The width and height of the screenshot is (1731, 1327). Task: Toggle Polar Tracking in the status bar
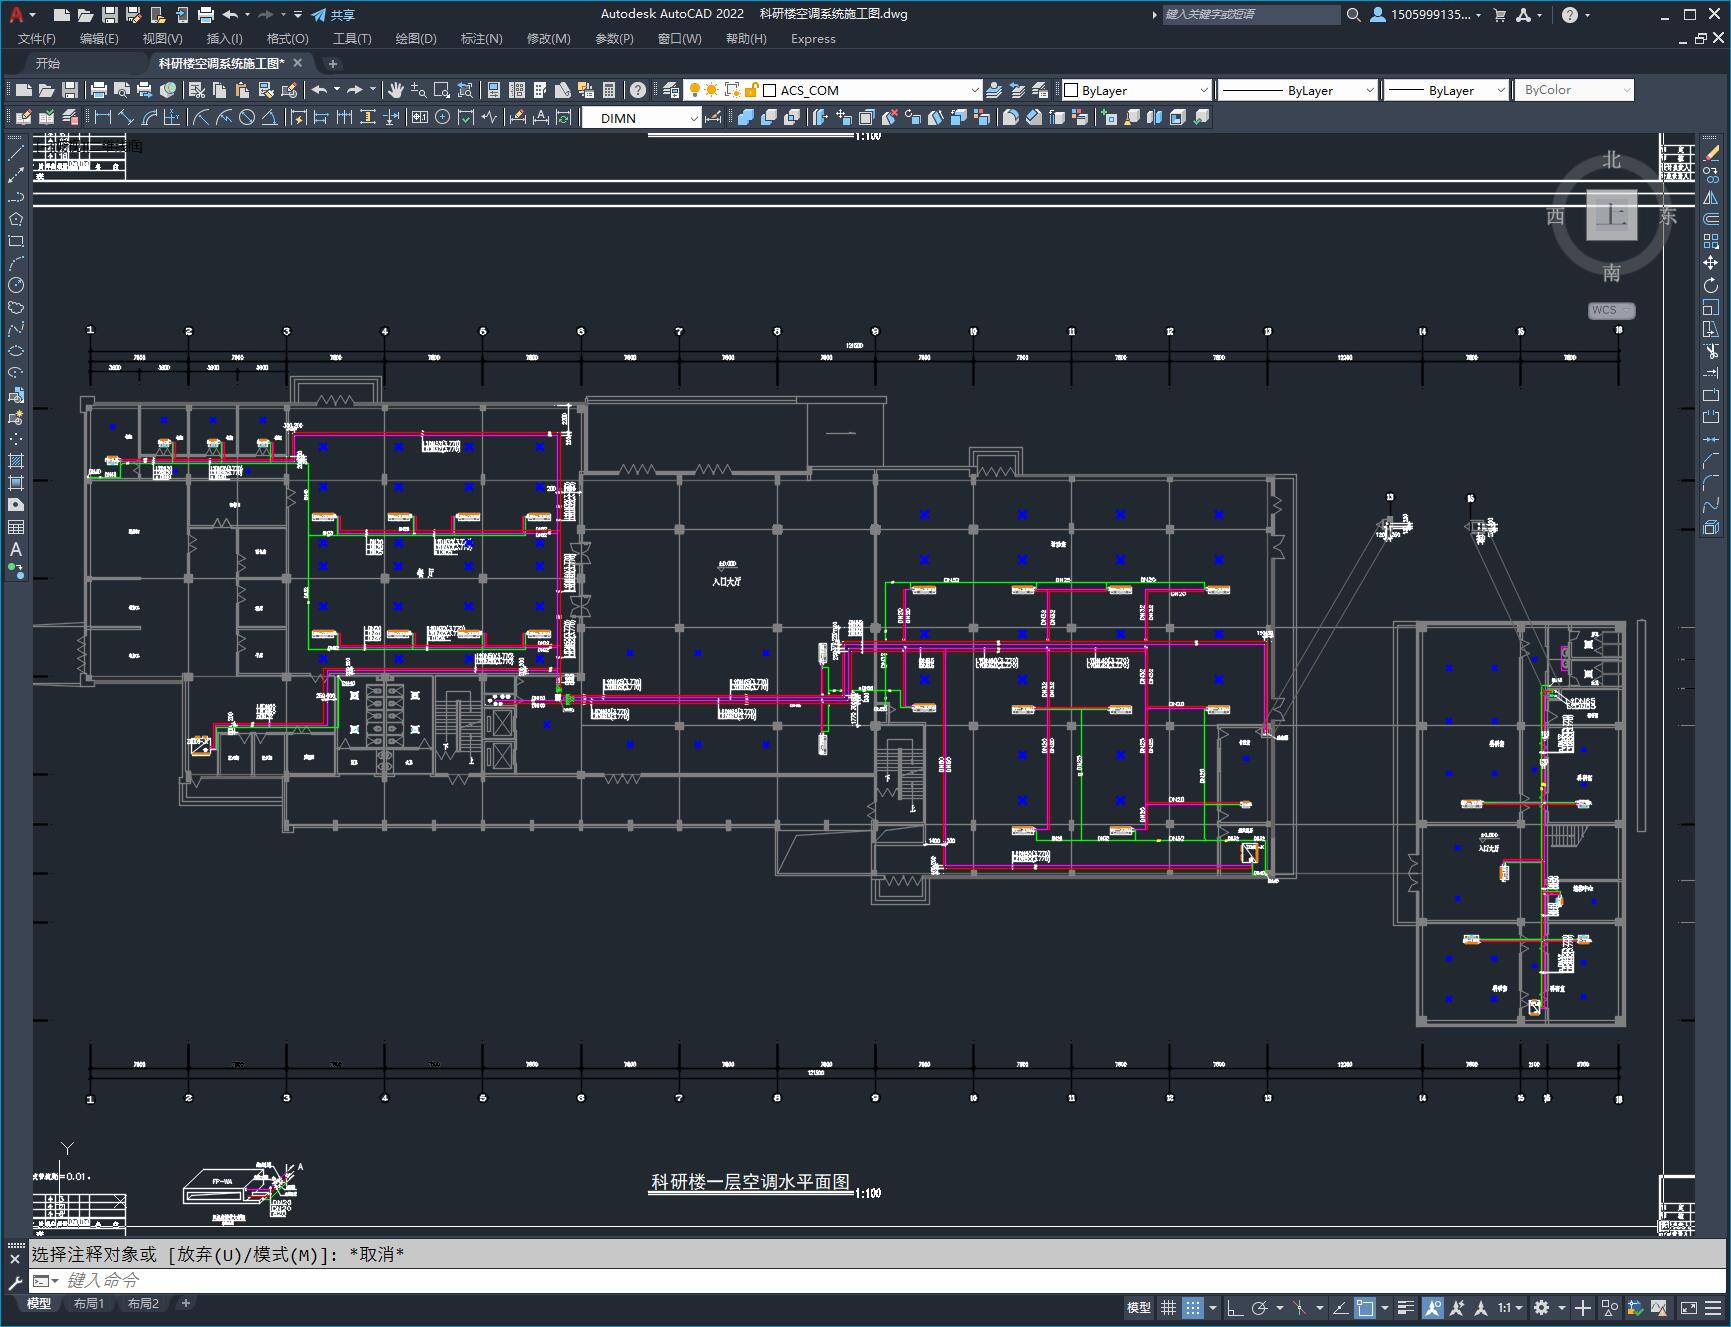(x=1260, y=1307)
